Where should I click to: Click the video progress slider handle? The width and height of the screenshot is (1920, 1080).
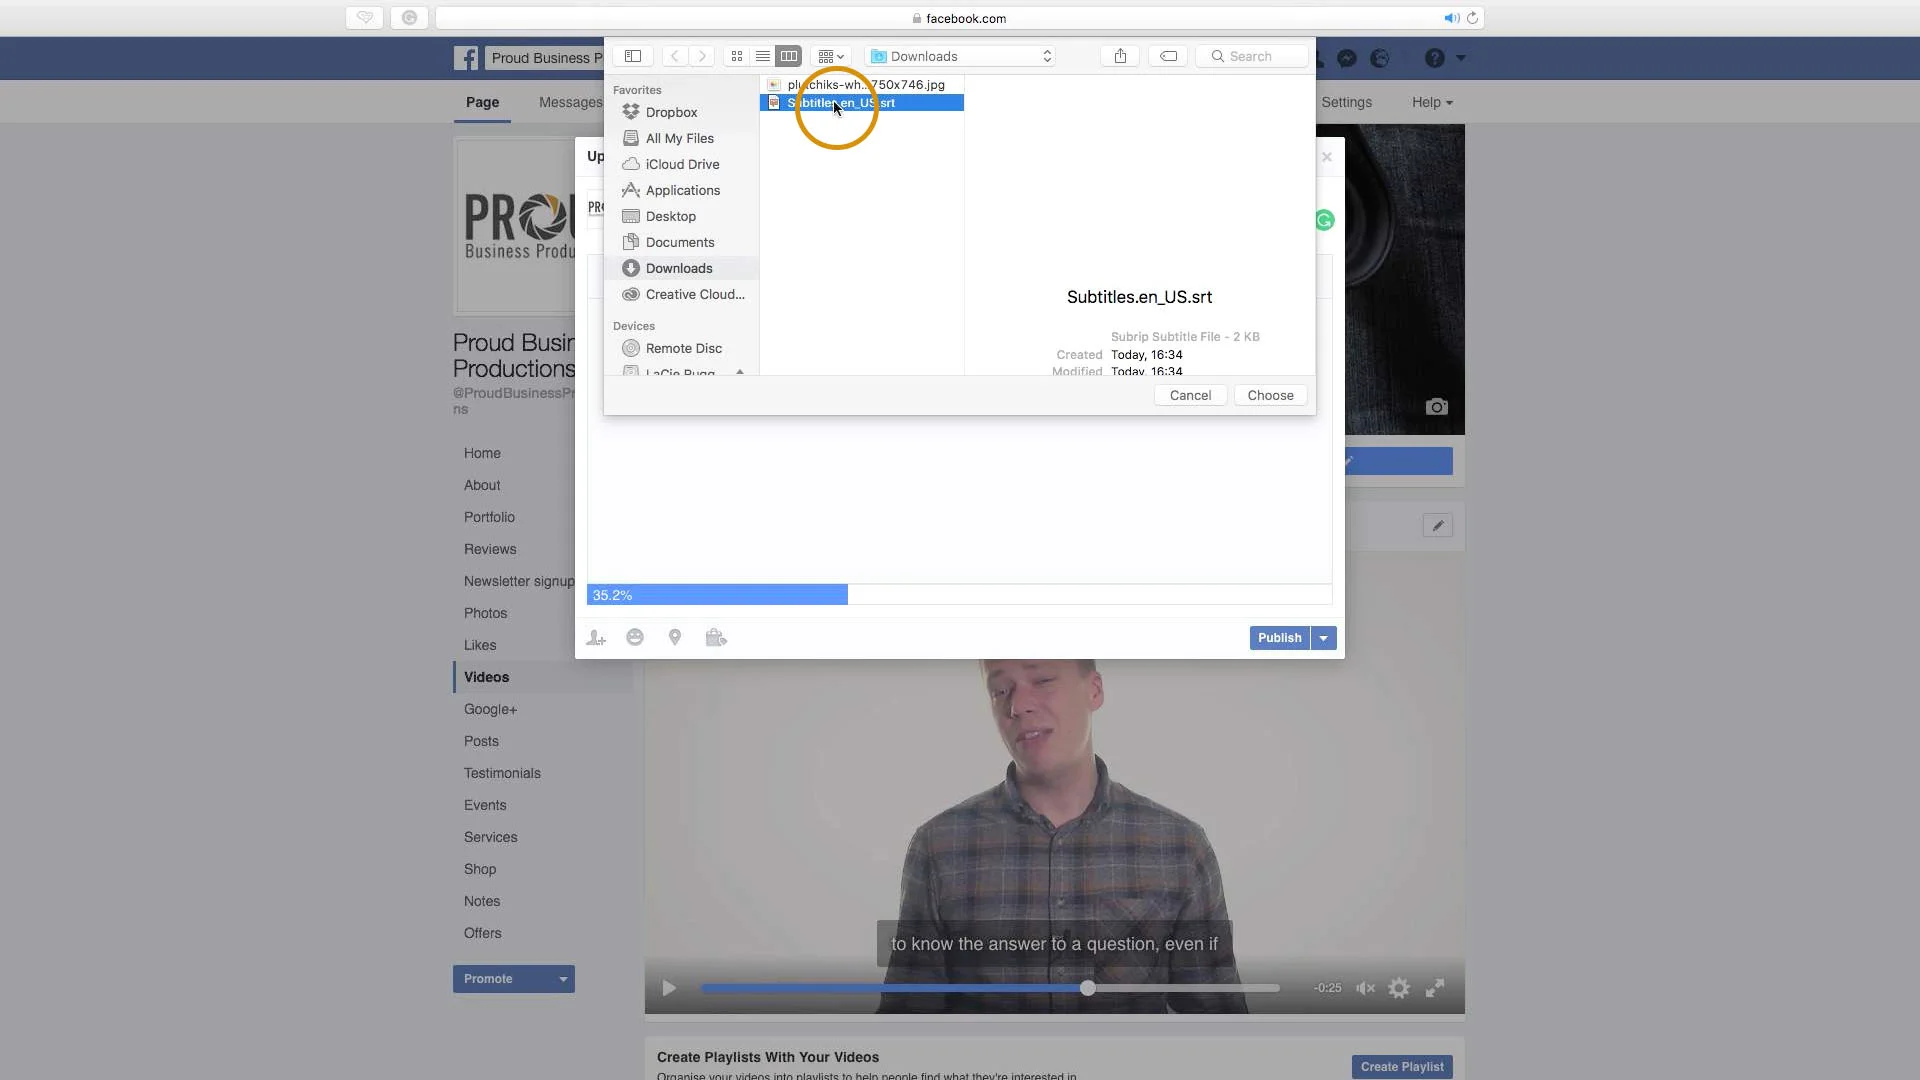pyautogui.click(x=1088, y=988)
